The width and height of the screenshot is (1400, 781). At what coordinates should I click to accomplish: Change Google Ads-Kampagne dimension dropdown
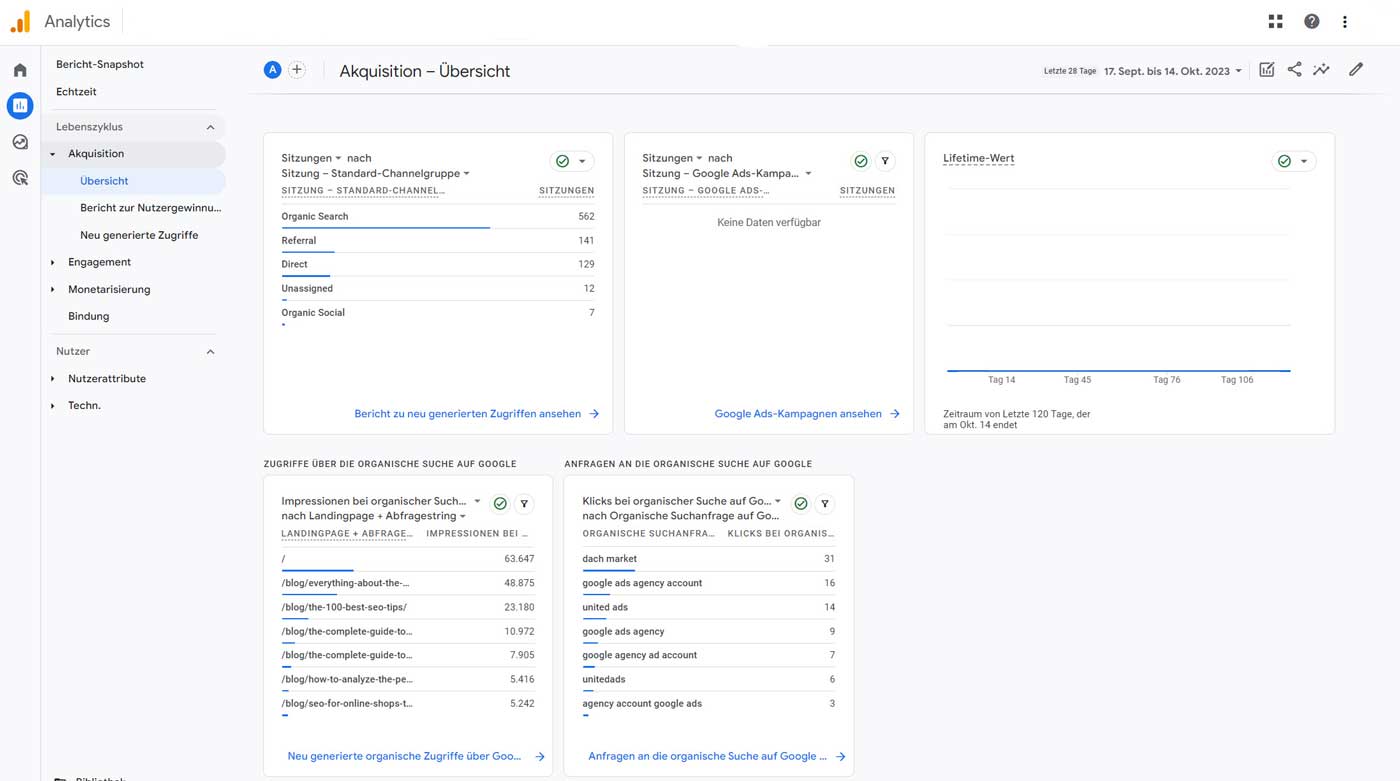click(727, 173)
